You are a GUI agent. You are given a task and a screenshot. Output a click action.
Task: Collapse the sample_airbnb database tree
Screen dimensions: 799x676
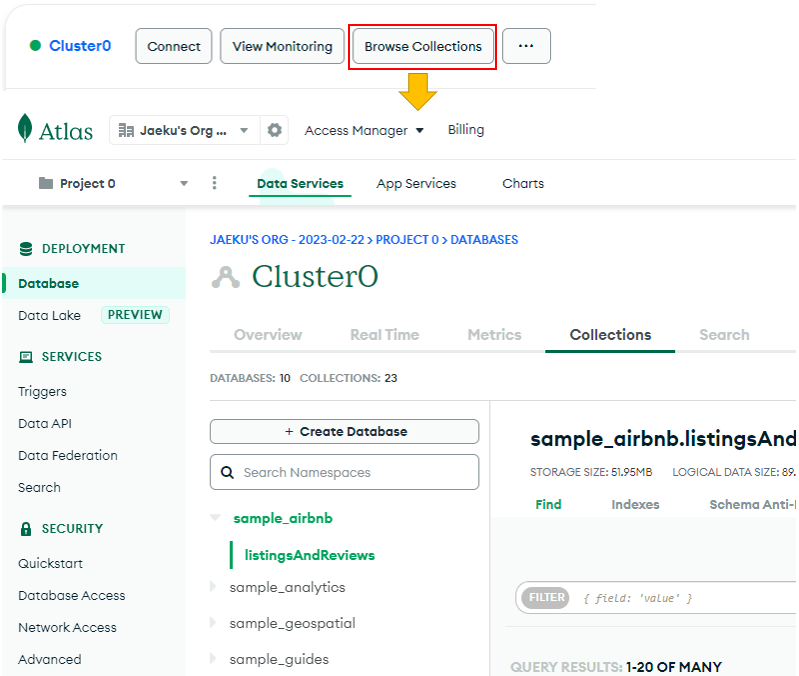tap(216, 518)
